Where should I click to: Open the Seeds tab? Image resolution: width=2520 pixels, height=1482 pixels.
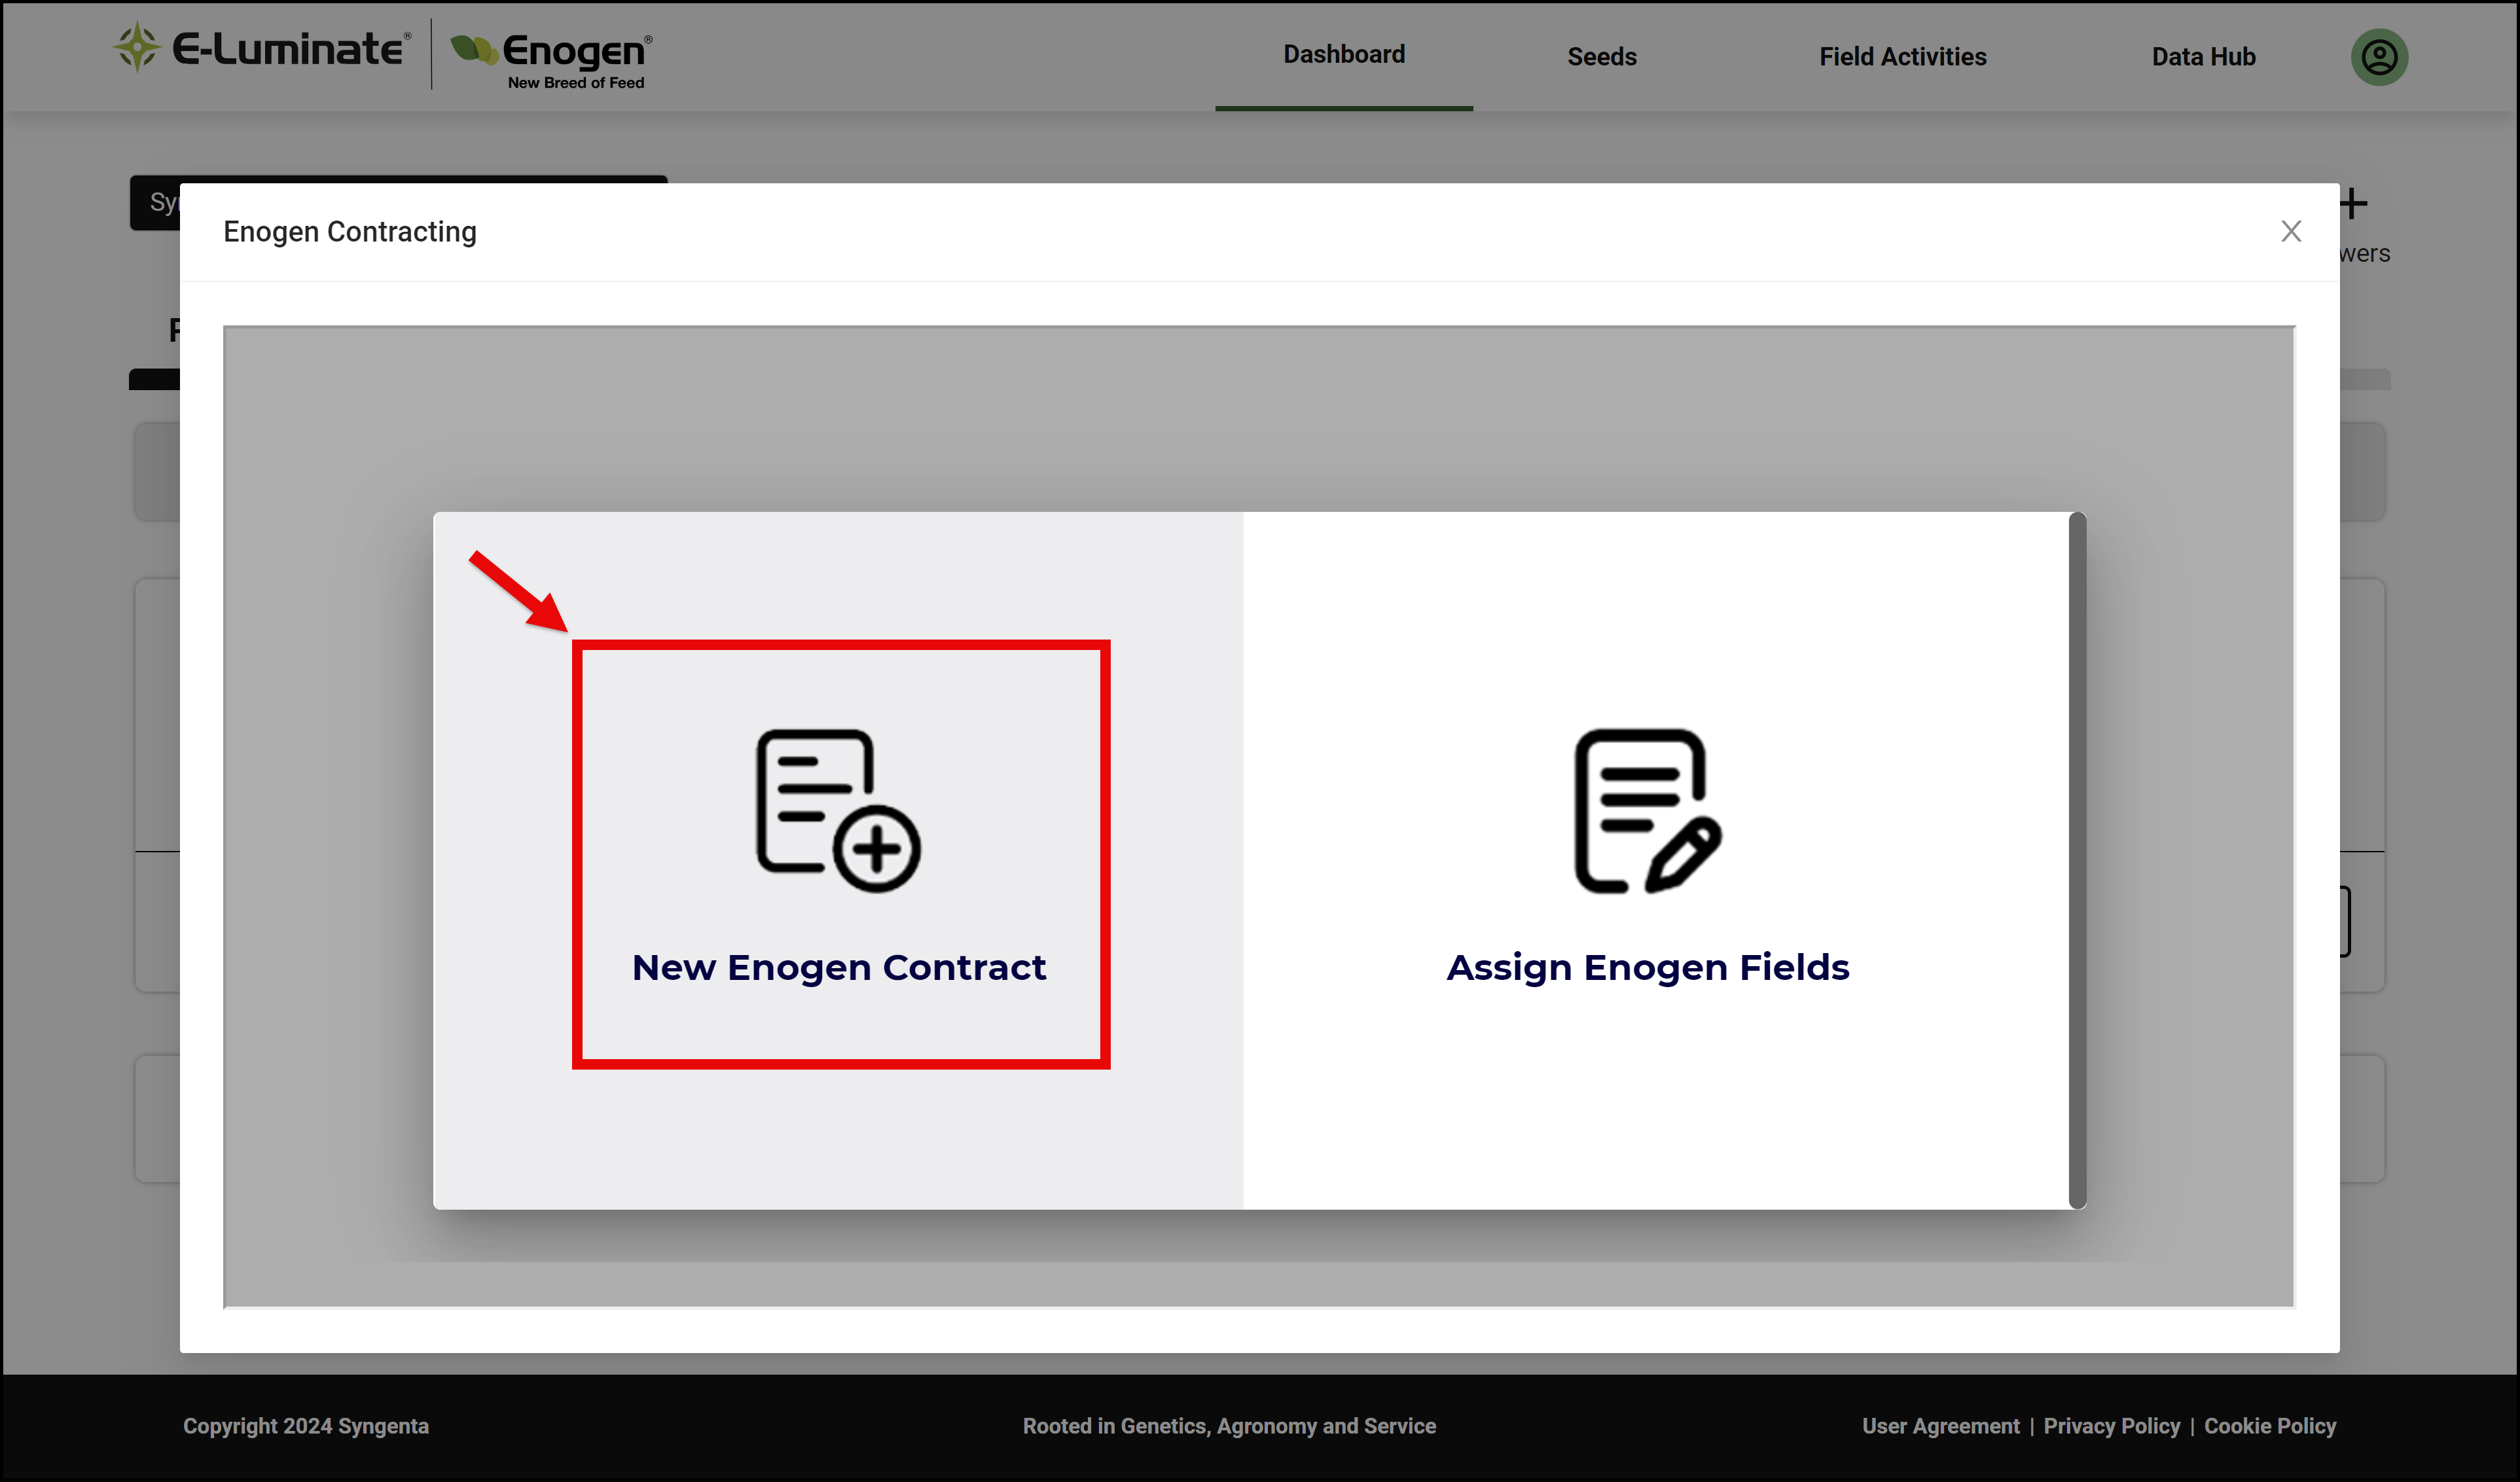1602,57
